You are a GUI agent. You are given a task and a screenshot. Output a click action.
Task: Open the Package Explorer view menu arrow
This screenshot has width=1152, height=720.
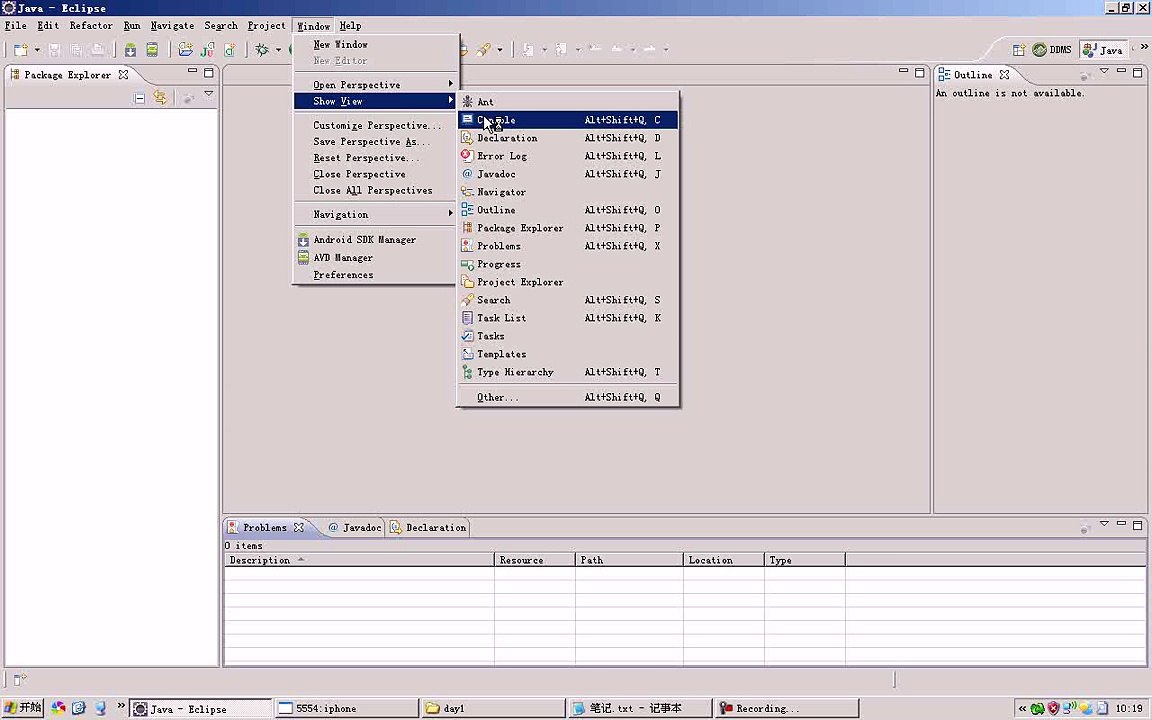click(x=209, y=95)
